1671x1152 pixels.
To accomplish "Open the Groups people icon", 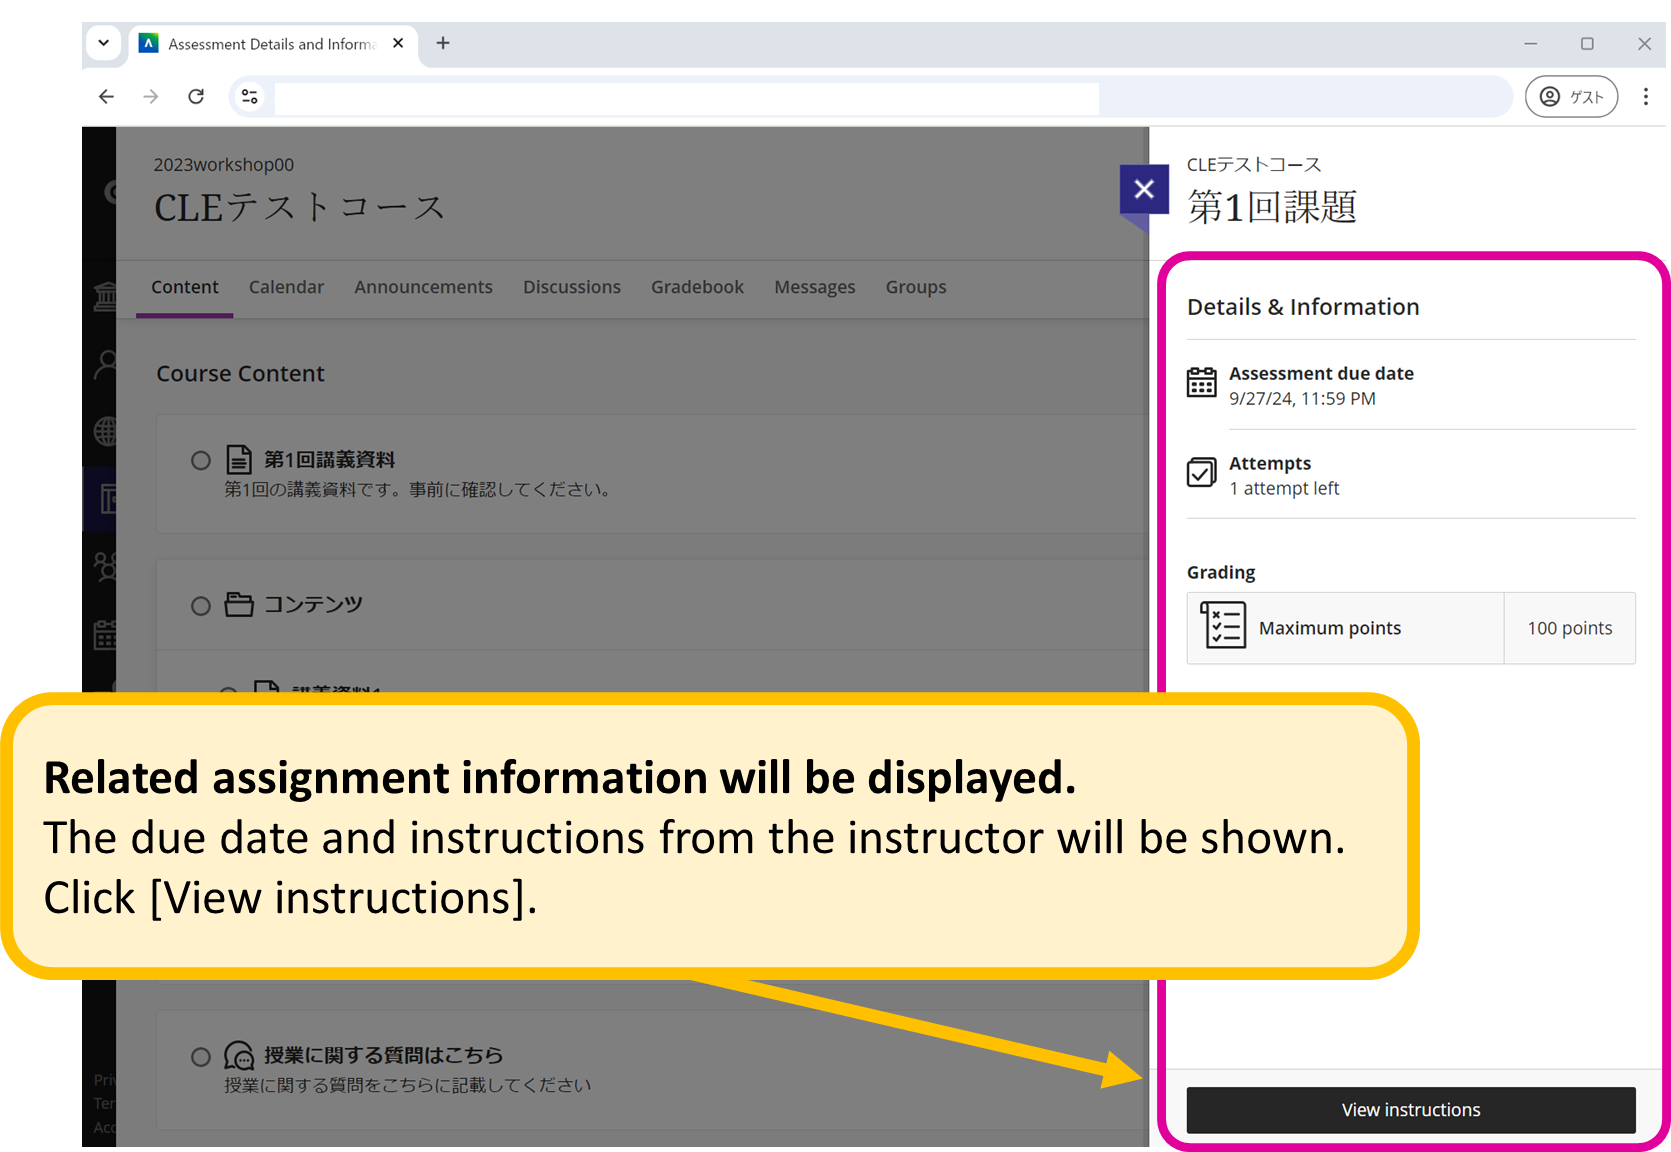I will pyautogui.click(x=105, y=567).
